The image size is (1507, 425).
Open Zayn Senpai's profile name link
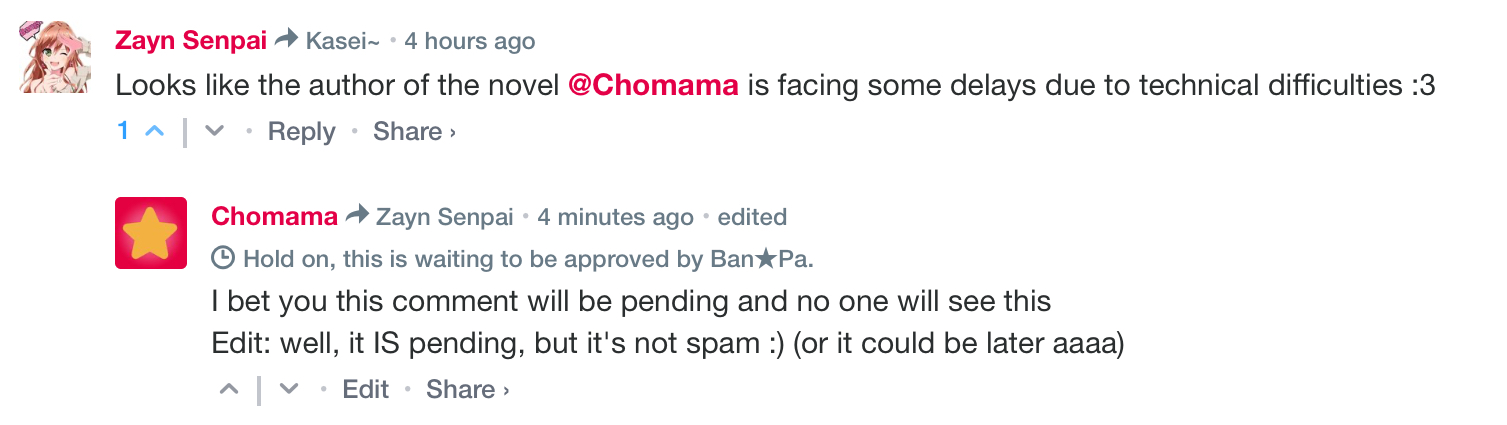[191, 41]
